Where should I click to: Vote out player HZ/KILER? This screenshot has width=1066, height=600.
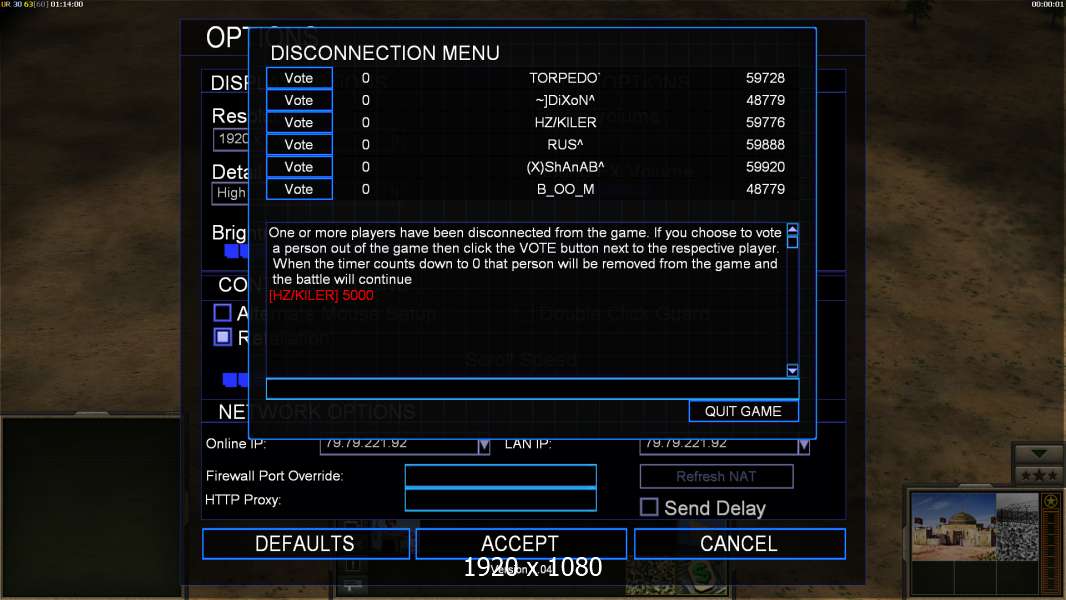tap(299, 122)
